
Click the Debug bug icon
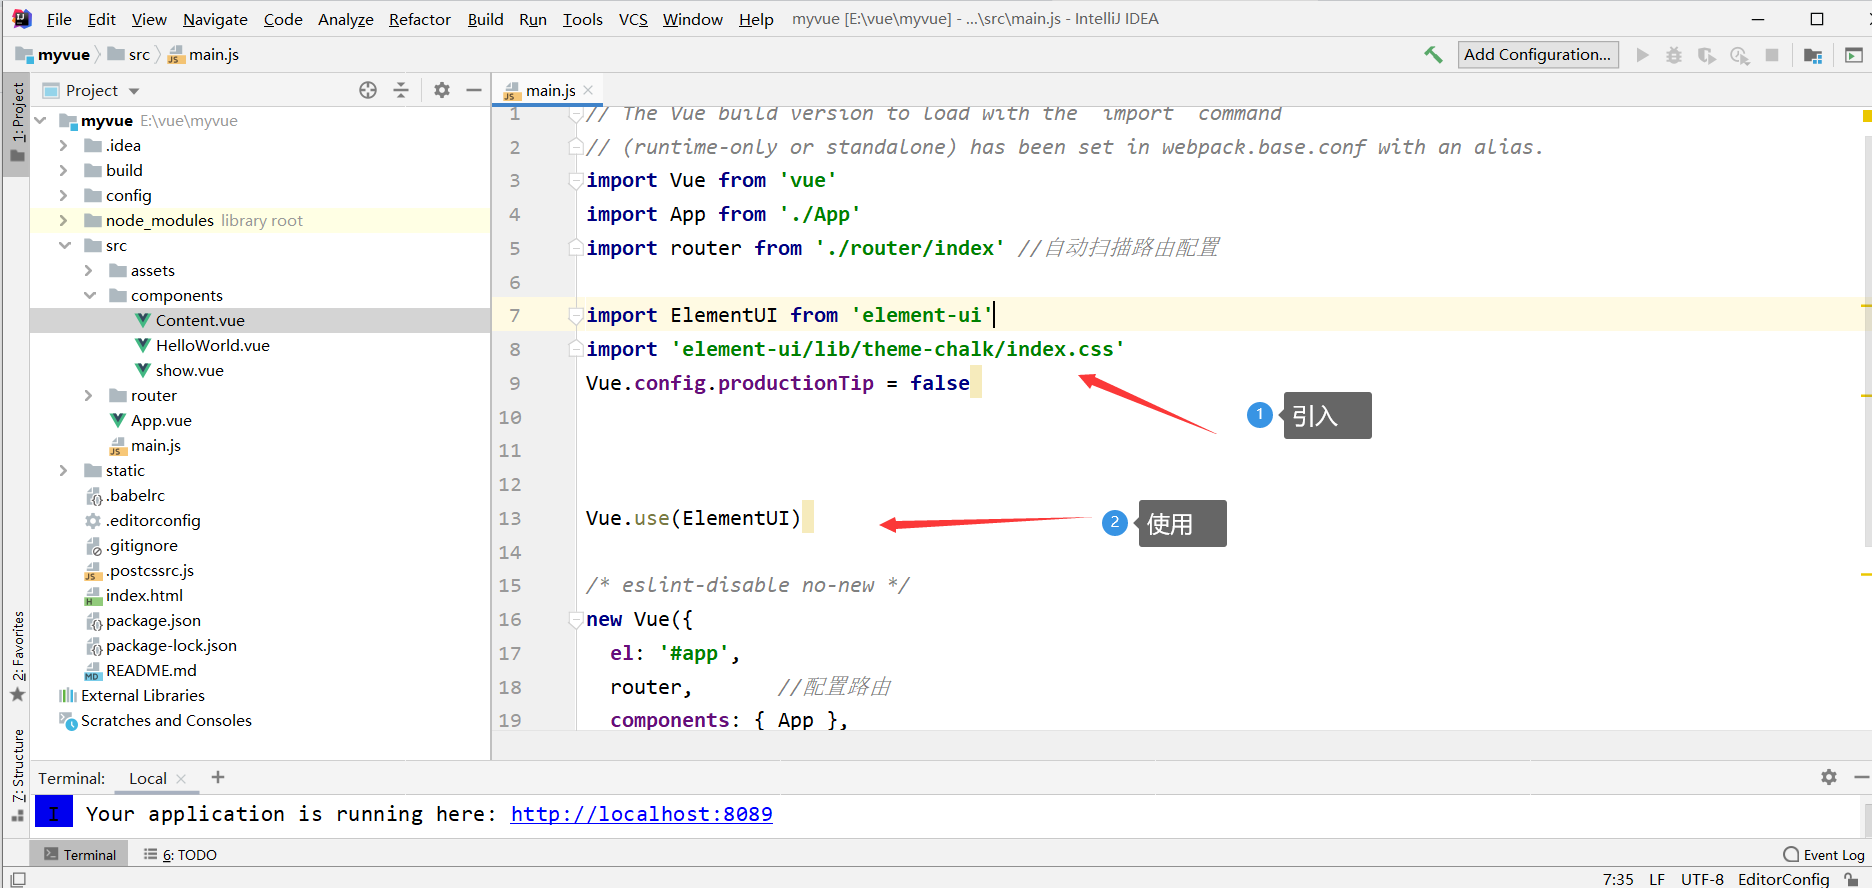click(x=1673, y=55)
